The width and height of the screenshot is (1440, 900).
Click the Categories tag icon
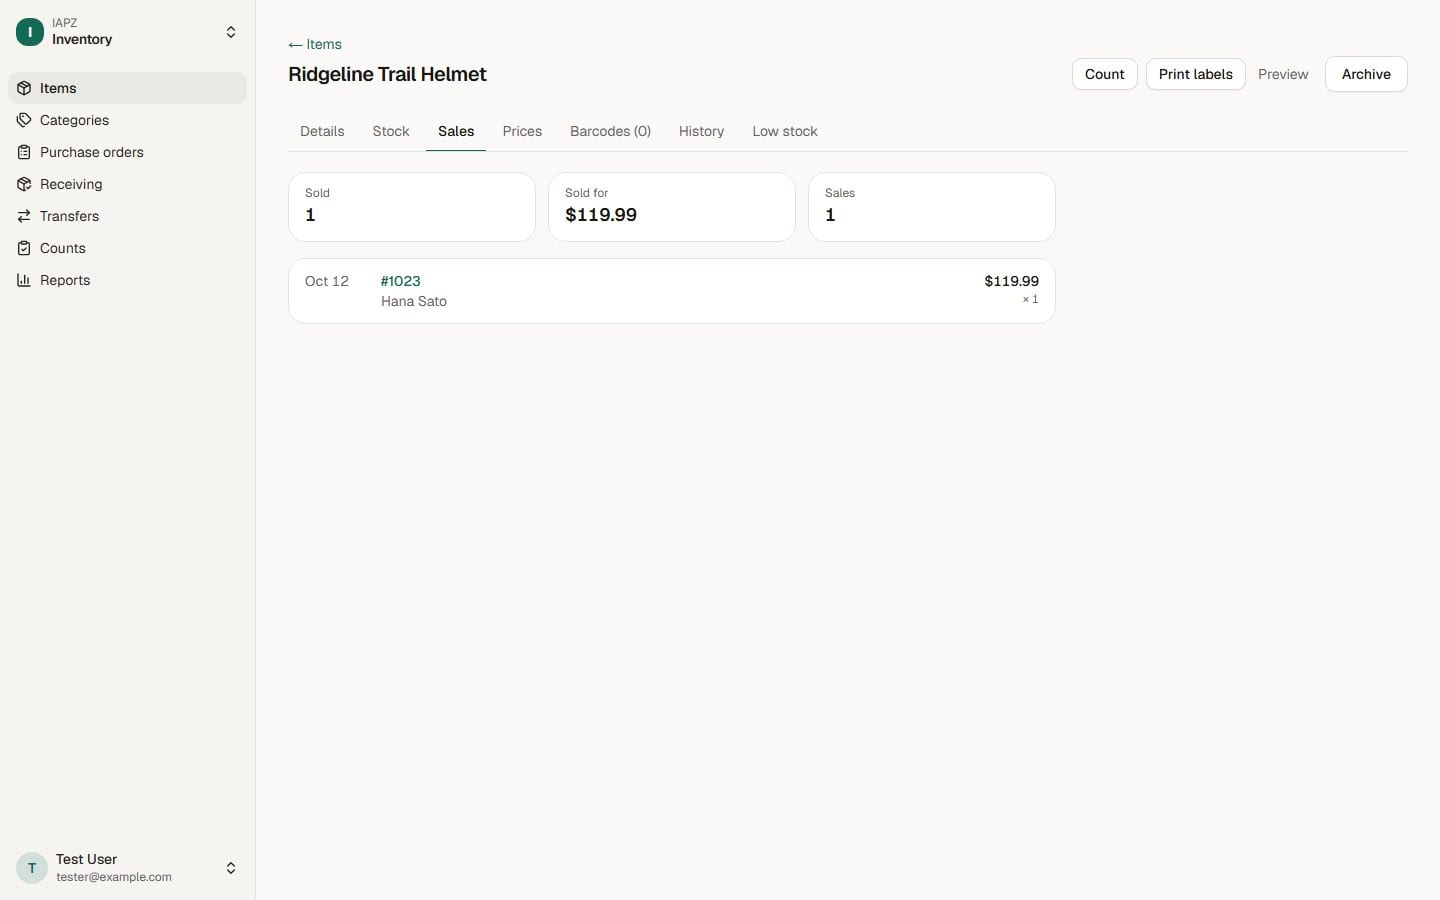(24, 120)
